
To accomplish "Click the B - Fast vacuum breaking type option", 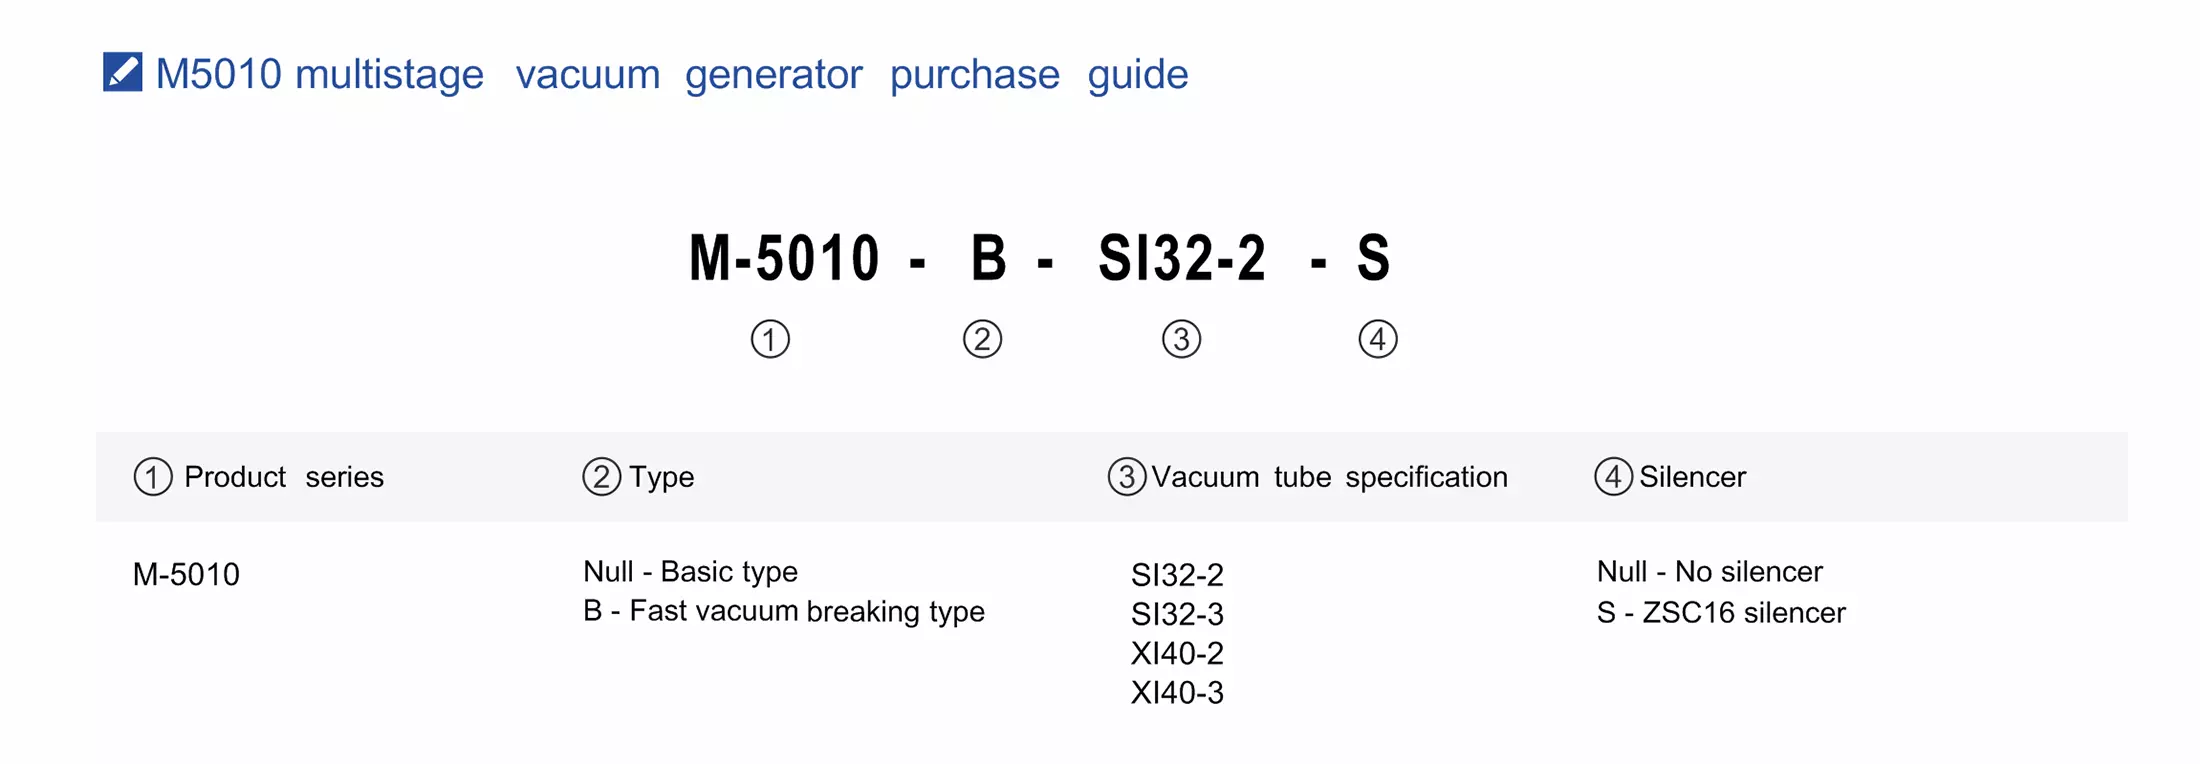I will coord(783,611).
